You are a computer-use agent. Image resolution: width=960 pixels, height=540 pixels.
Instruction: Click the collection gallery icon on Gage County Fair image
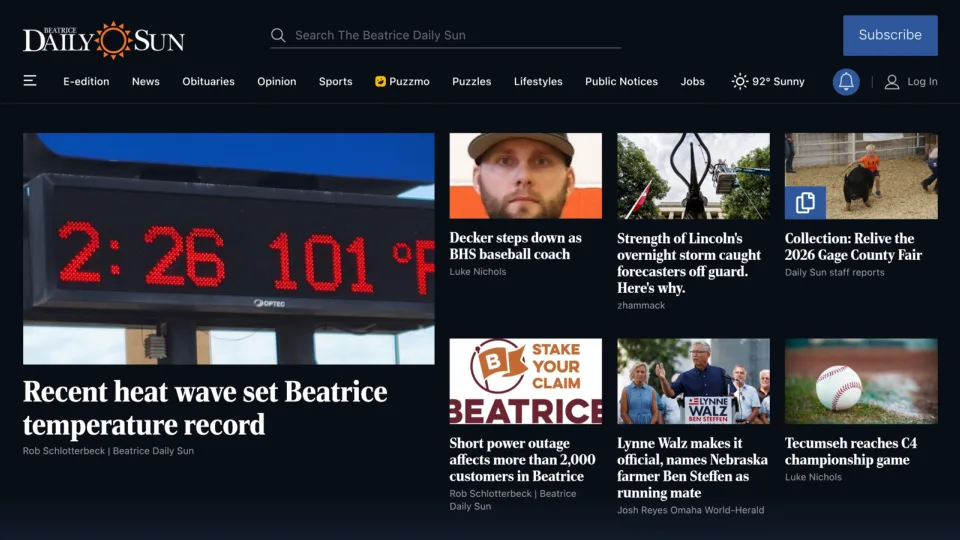(805, 203)
